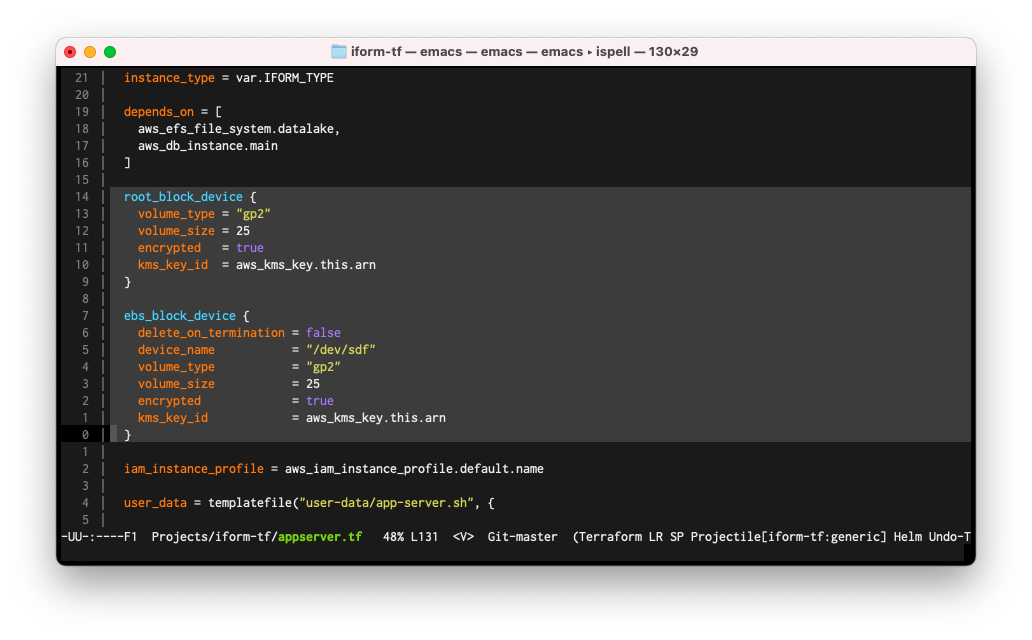Click 'device_name' attribute

tap(176, 350)
